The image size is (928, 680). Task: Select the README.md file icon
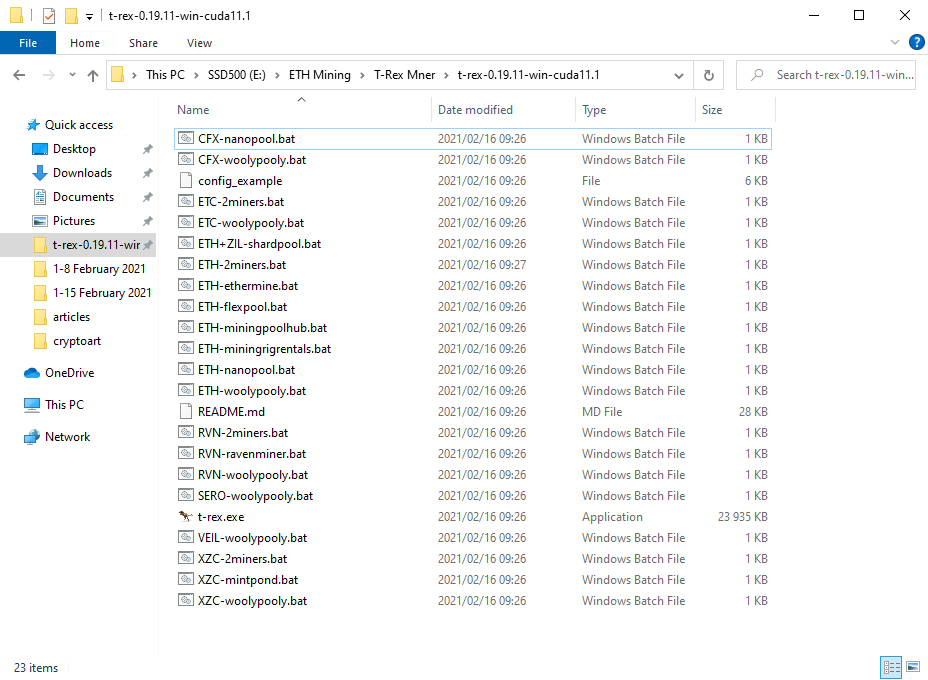point(186,411)
